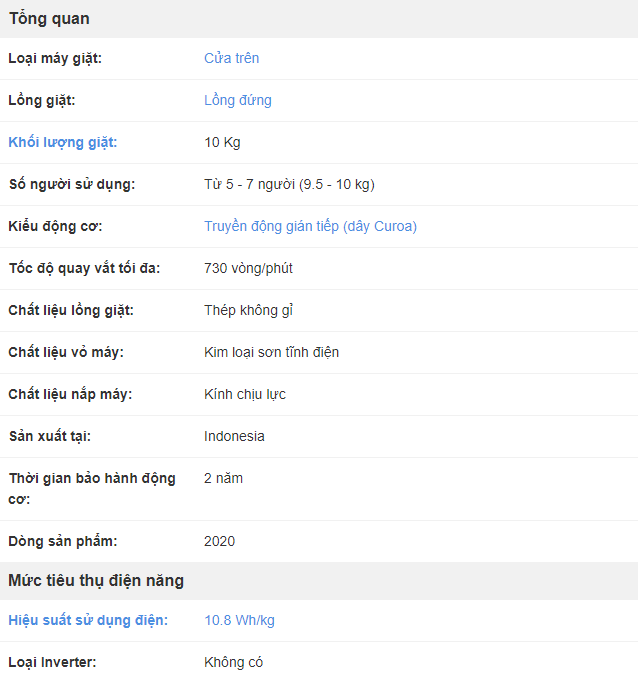Click the "Loại máy giặt:" label
Viewport: 640px width, 678px height.
point(55,58)
